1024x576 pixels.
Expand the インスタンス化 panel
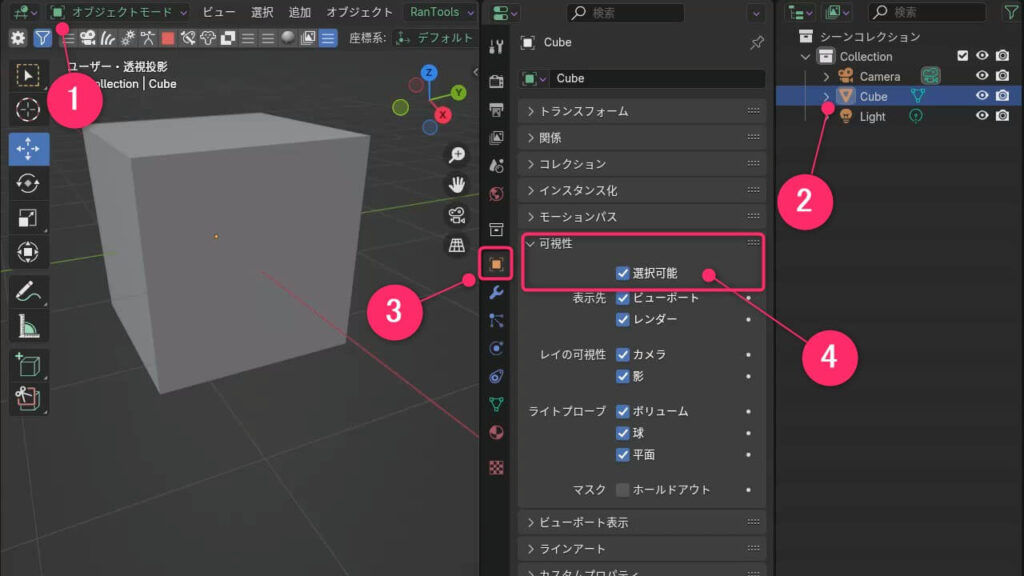point(641,191)
